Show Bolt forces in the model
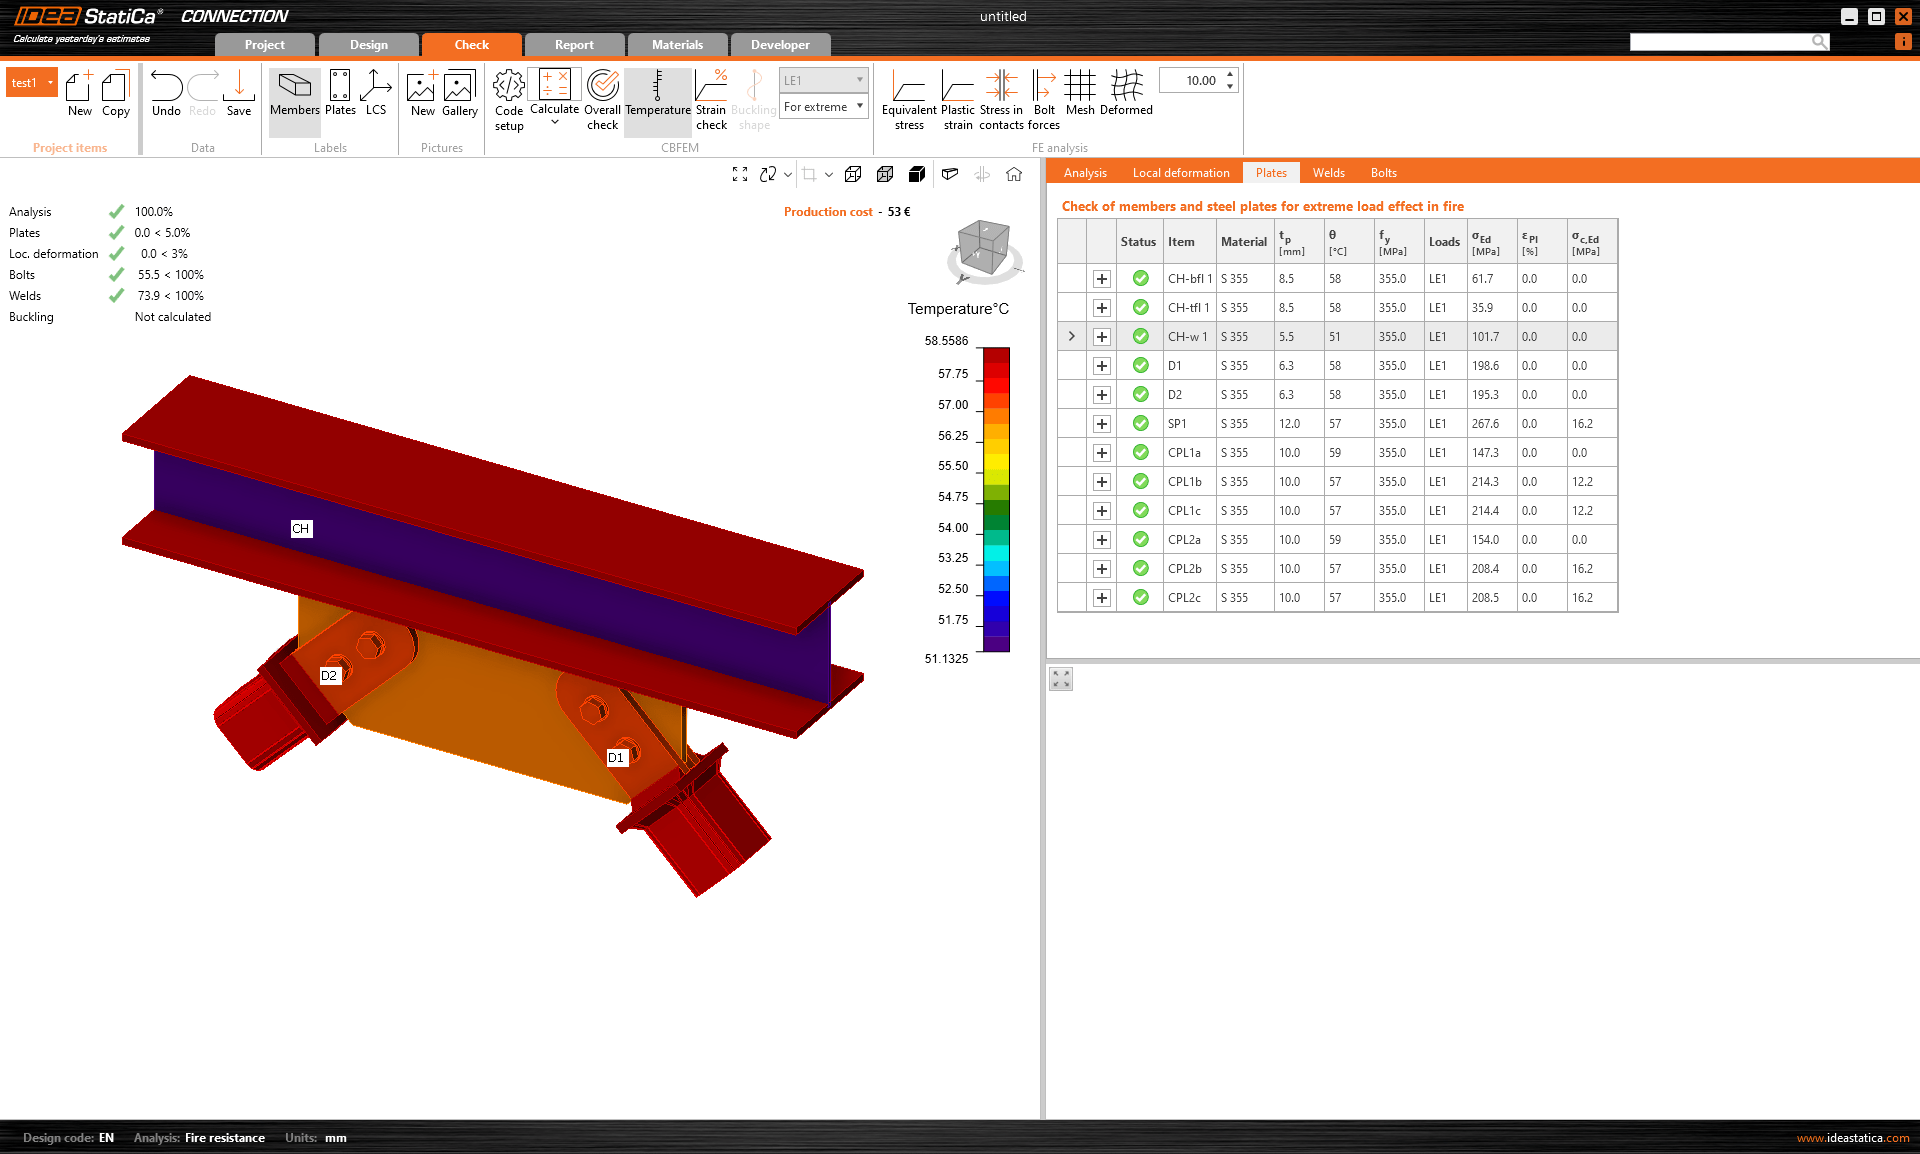The width and height of the screenshot is (1920, 1154). point(1043,97)
